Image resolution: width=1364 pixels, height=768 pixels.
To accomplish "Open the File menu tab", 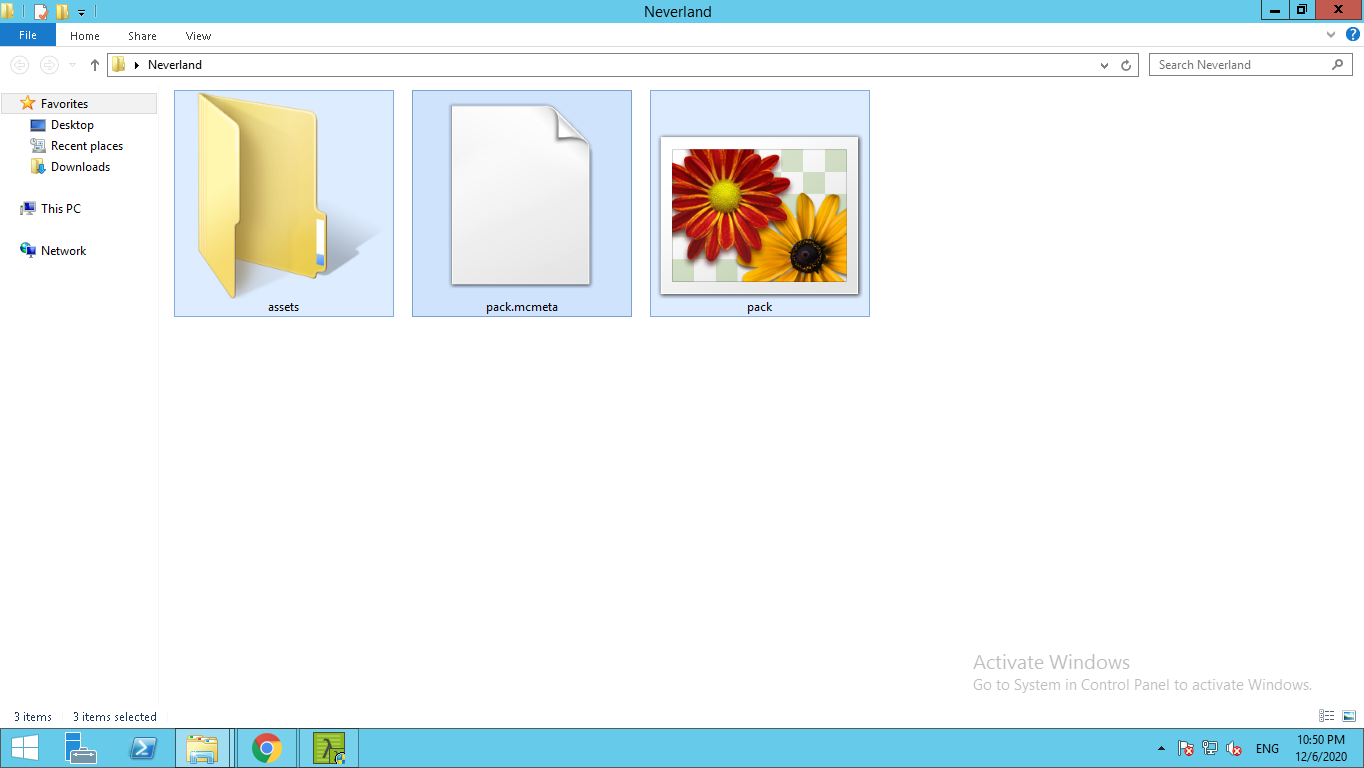I will pos(28,35).
